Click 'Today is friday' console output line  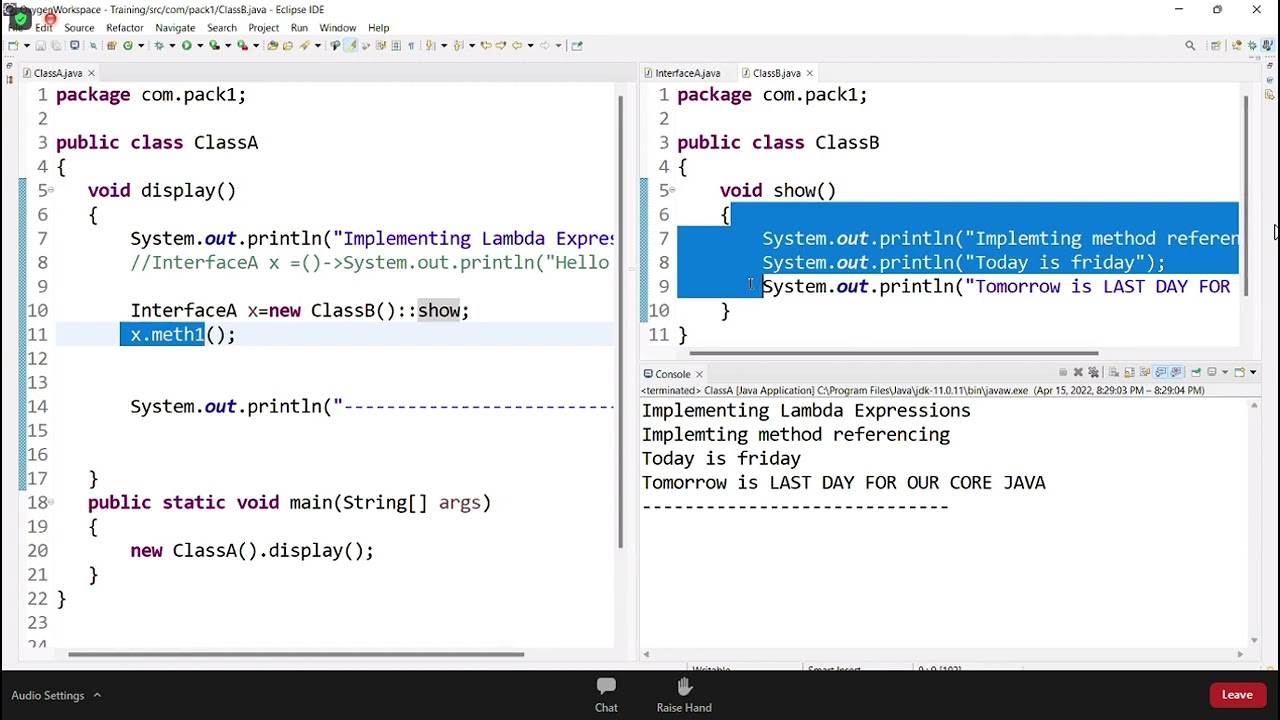721,458
